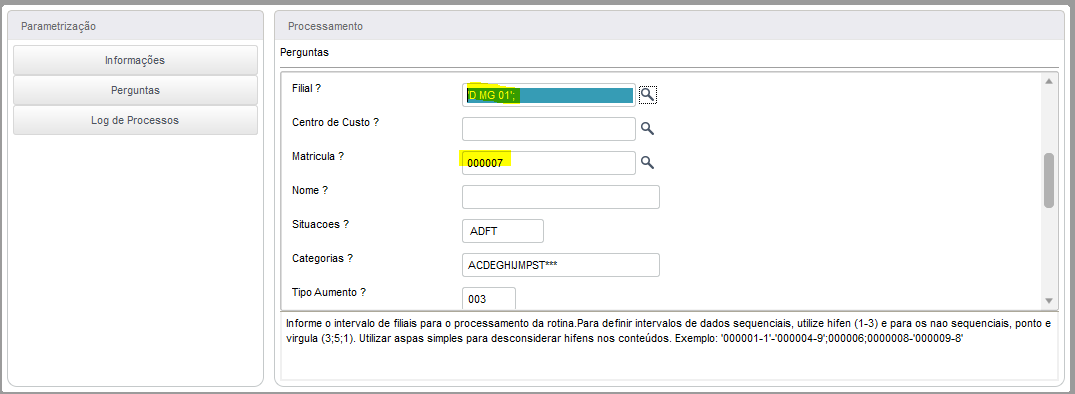
Task: Focus the empty Centro de Custo field
Action: [x=548, y=129]
